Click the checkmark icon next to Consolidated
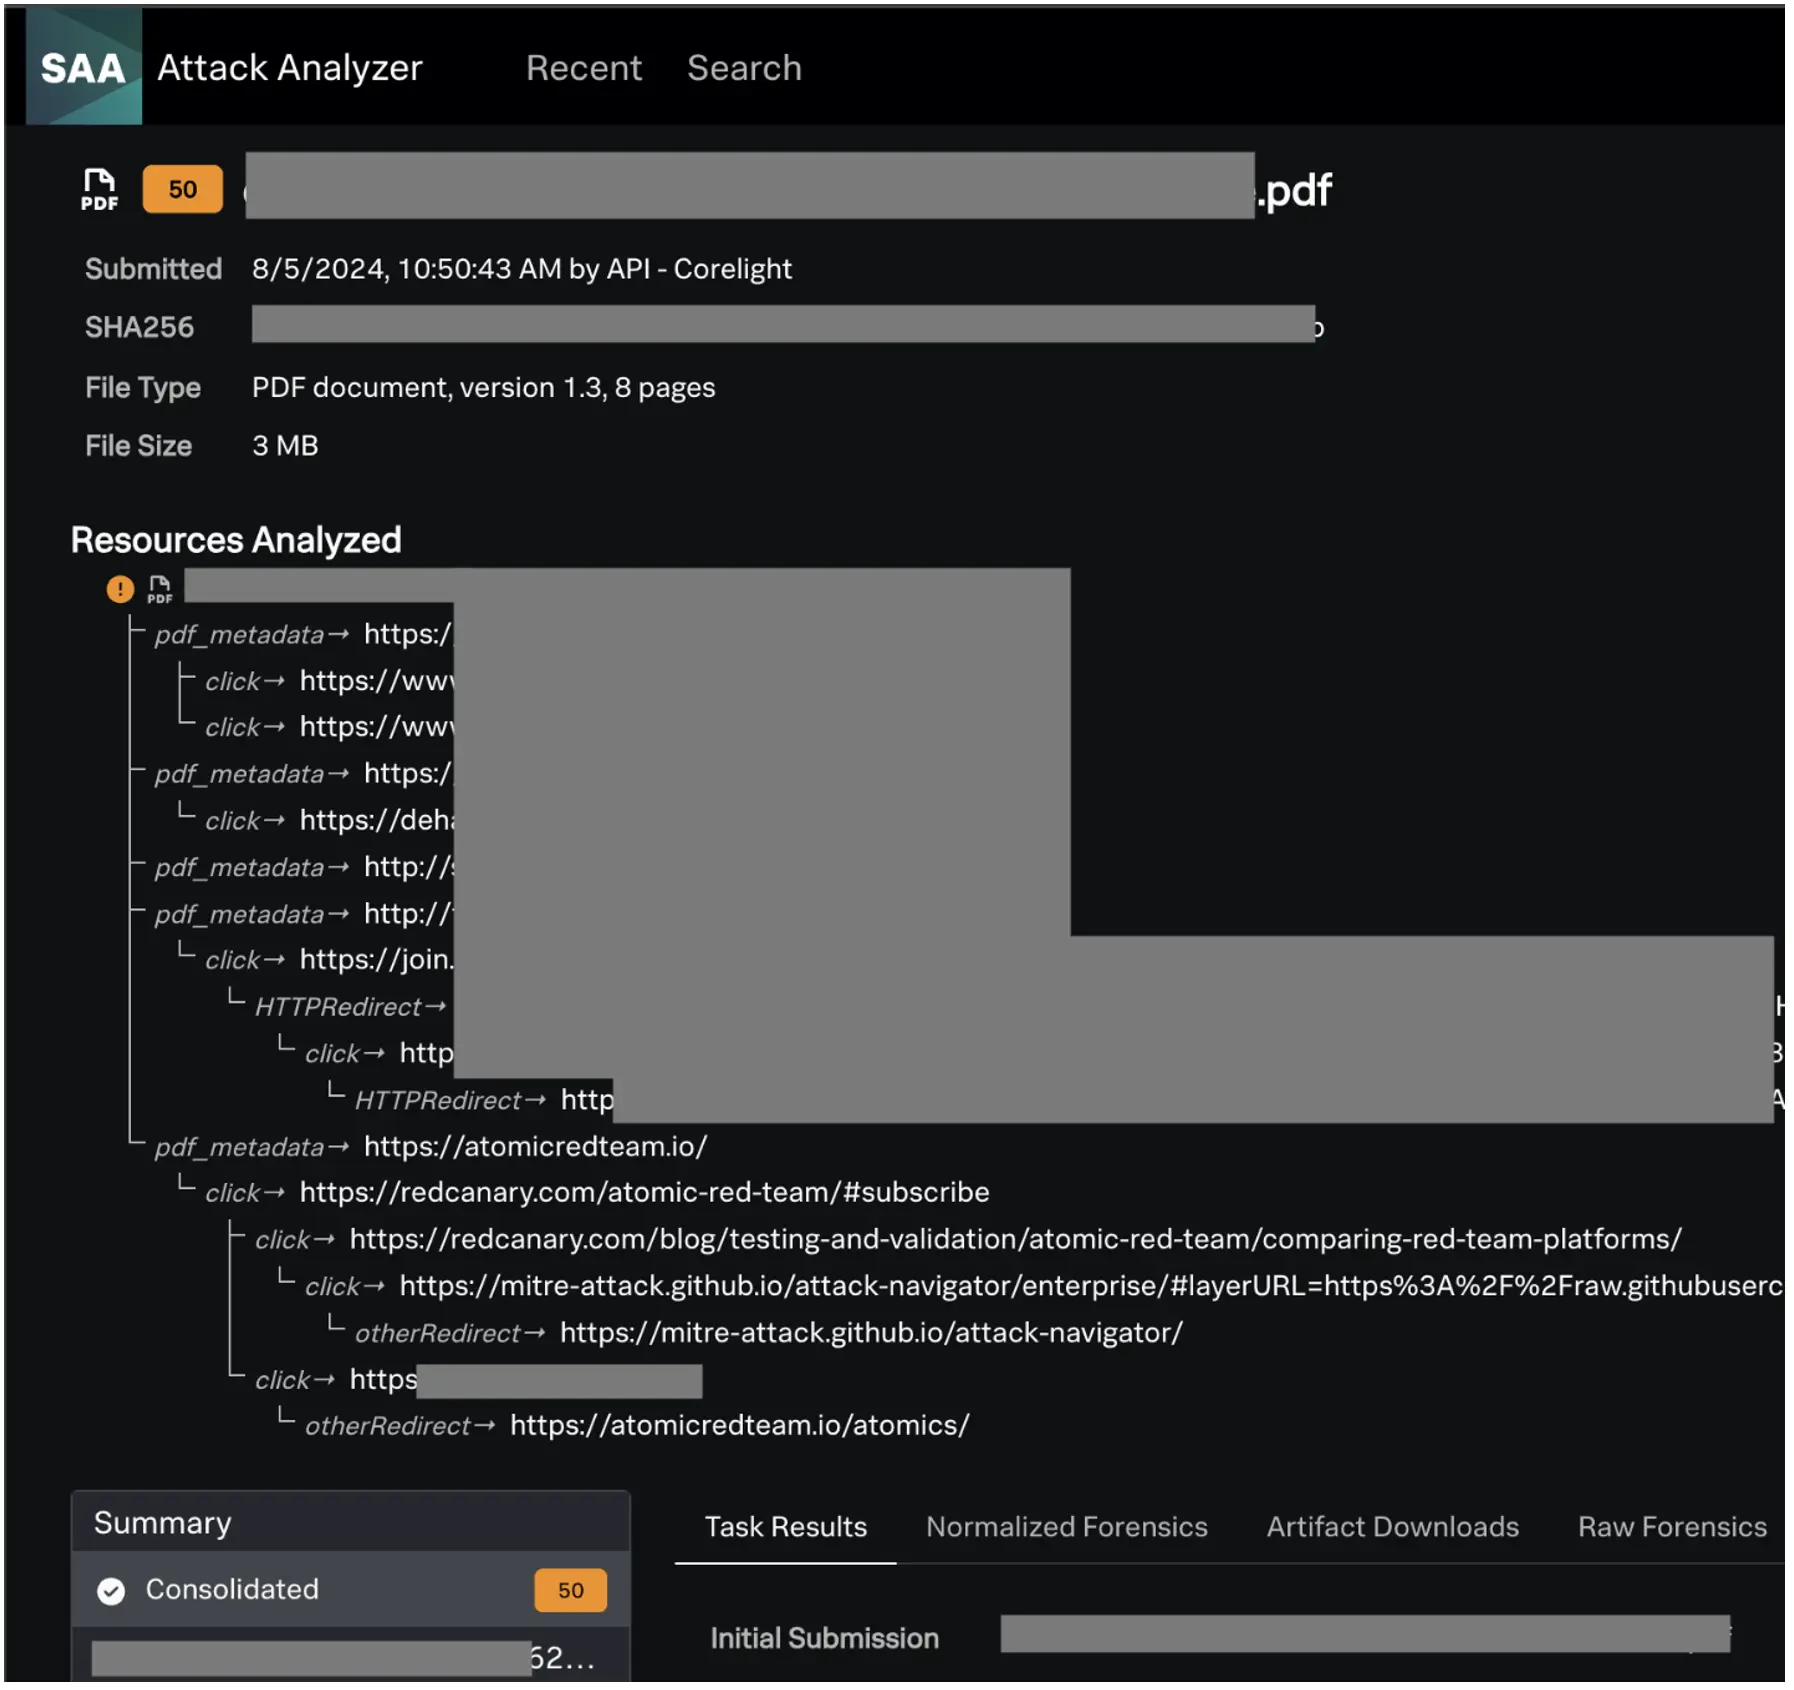The image size is (1794, 1690). click(x=112, y=1589)
